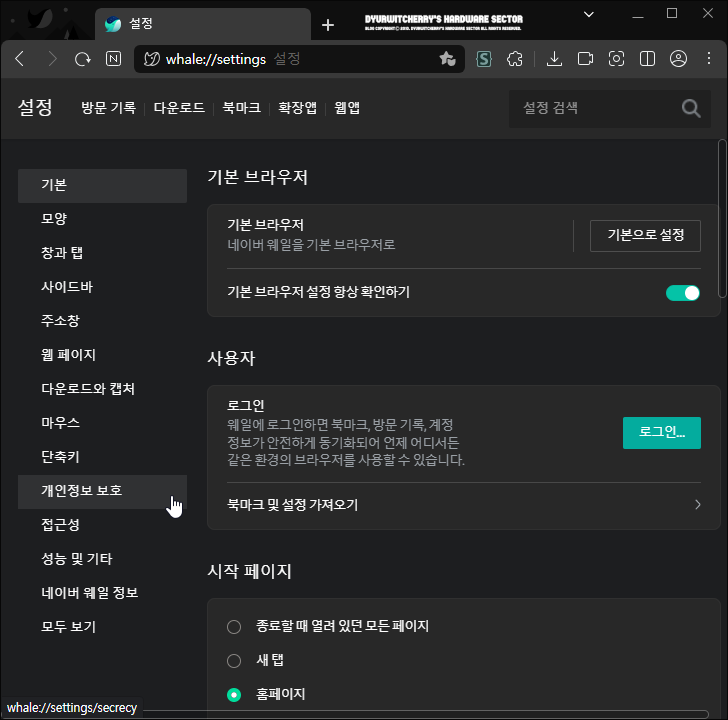Select 창과 탭 in settings sidebar

pyautogui.click(x=102, y=253)
